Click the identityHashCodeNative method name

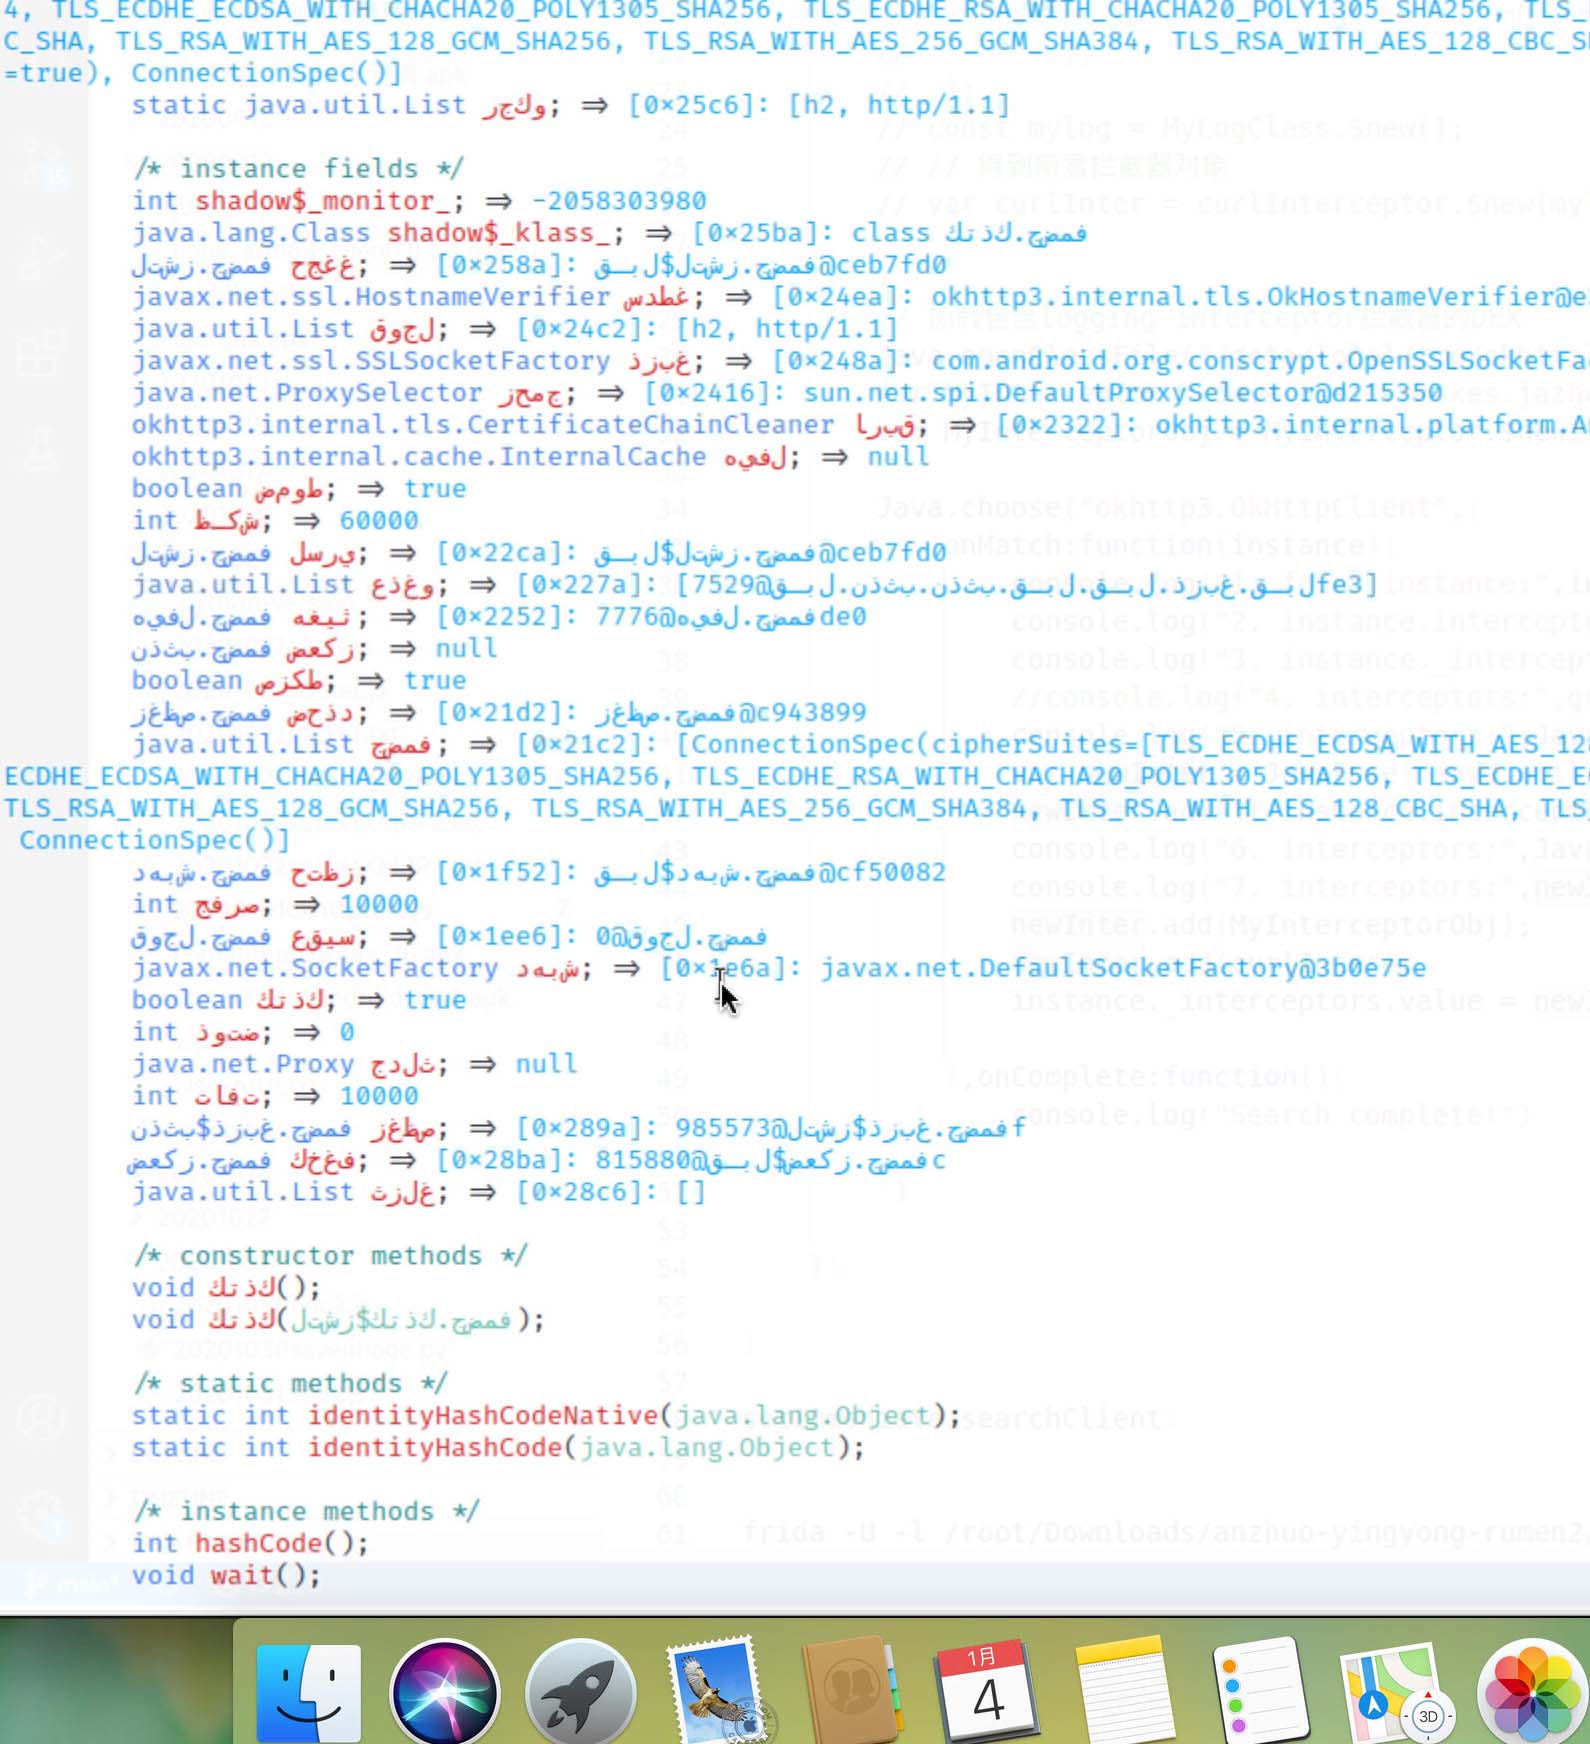click(482, 1416)
